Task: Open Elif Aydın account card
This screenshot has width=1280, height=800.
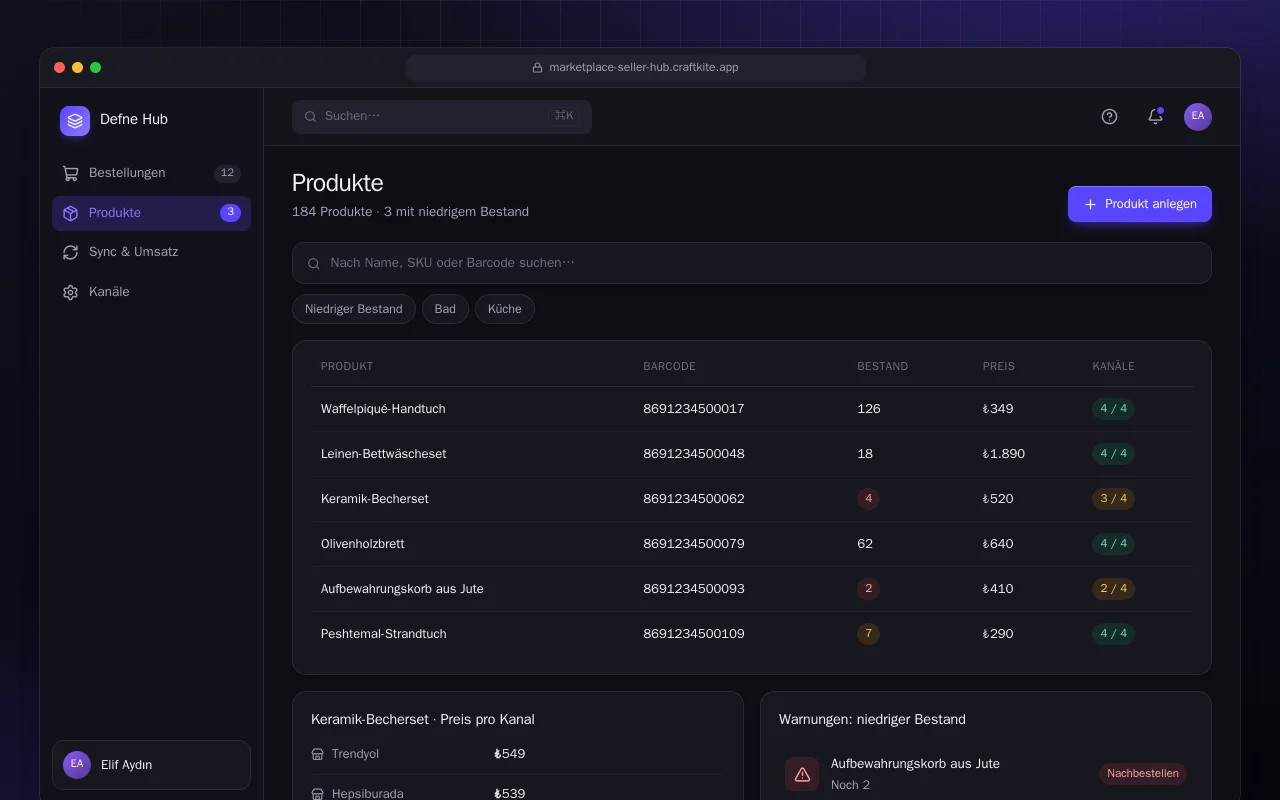Action: point(151,765)
